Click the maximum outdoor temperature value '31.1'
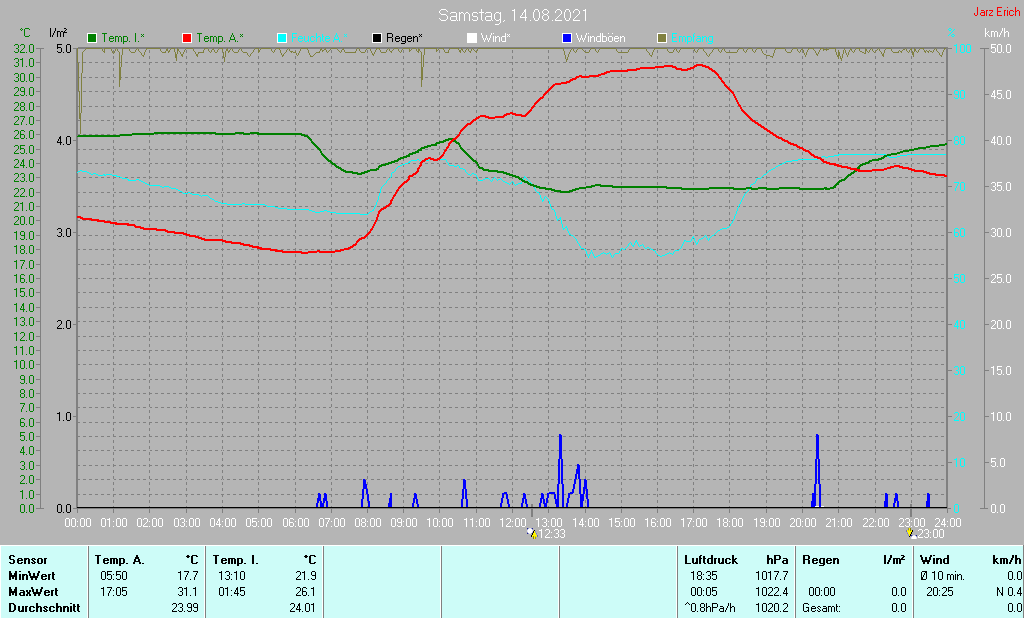 pyautogui.click(x=187, y=592)
